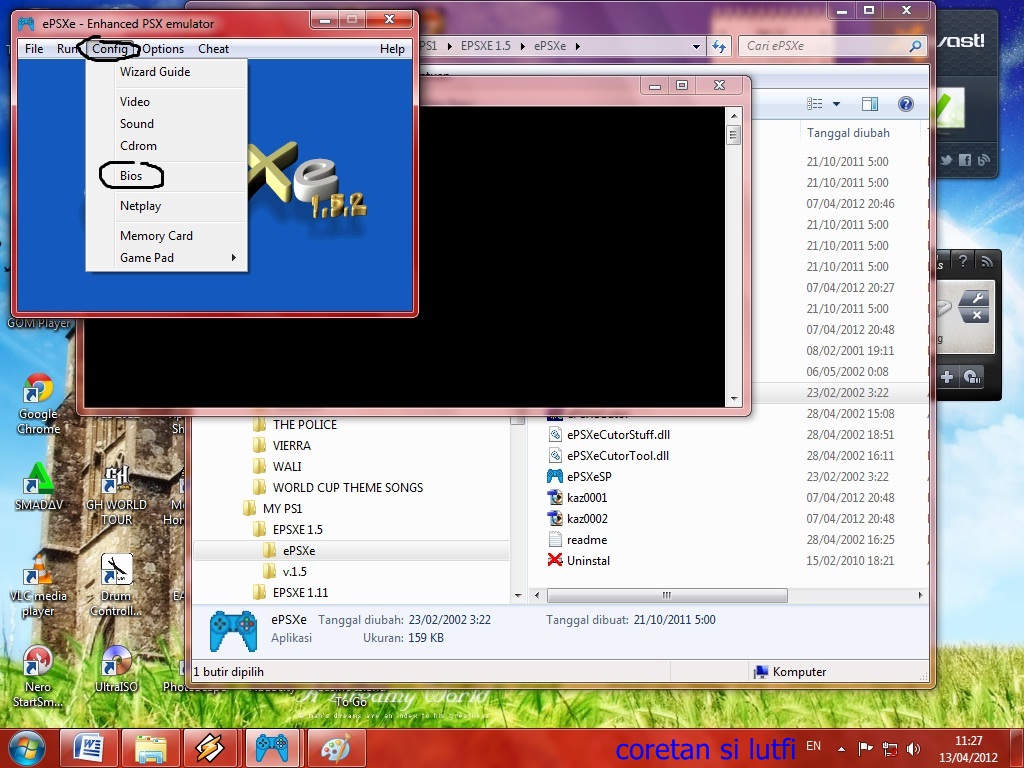
Task: Open SMADAV desktop shortcut
Action: [38, 487]
